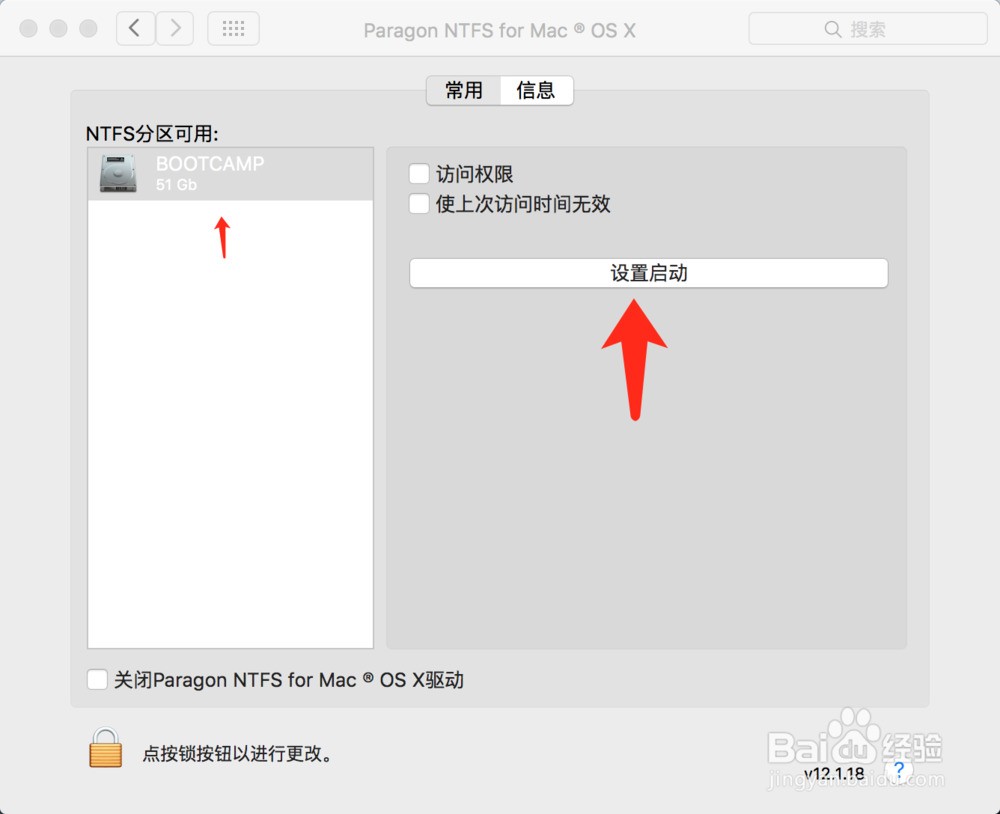This screenshot has width=1000, height=814.
Task: Click the forward navigation arrow
Action: tap(175, 28)
